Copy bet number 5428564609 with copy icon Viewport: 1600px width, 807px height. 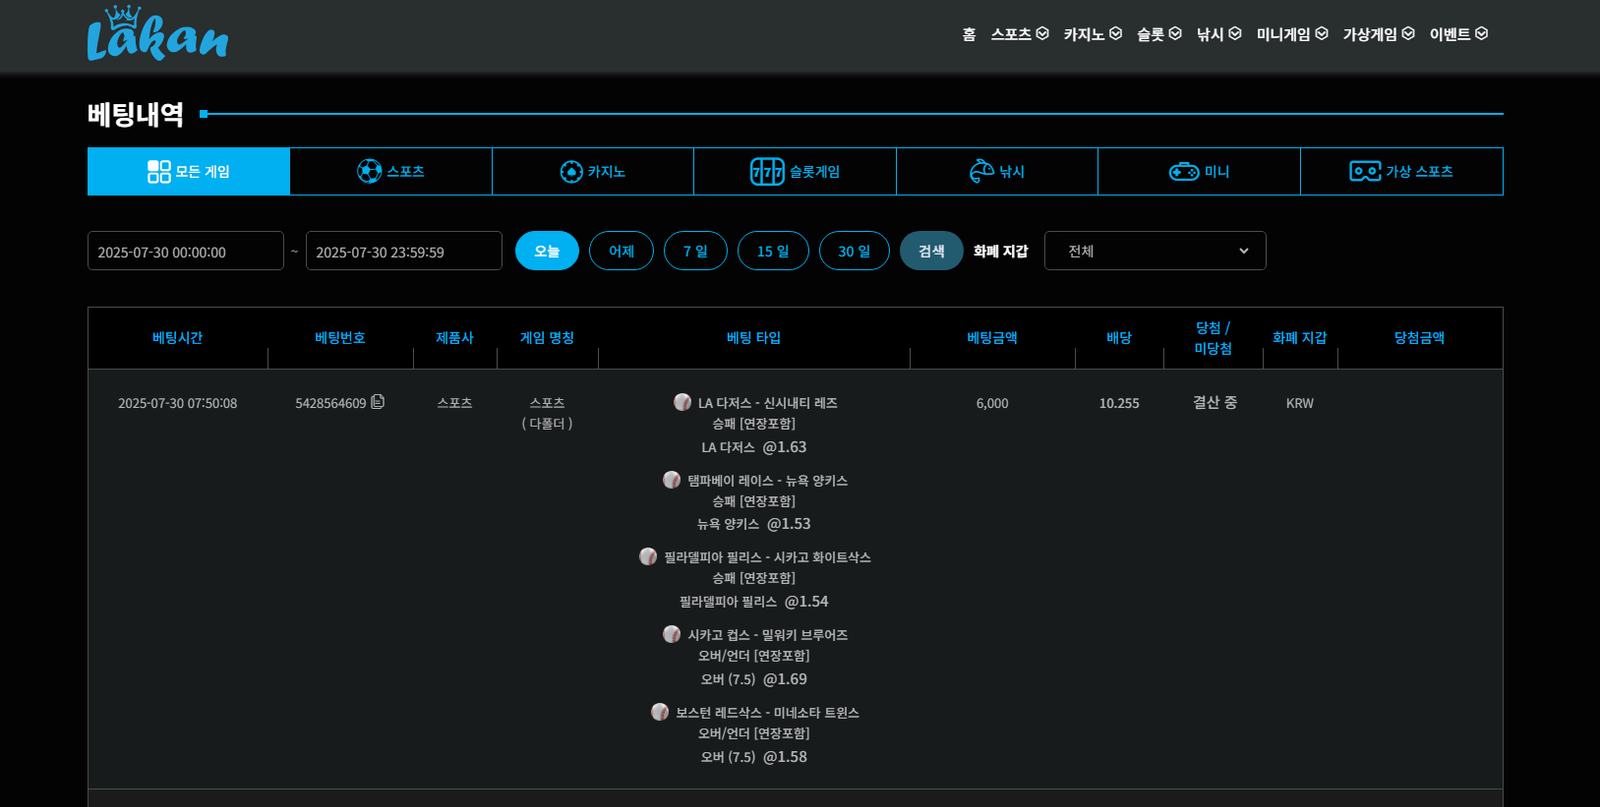click(378, 402)
